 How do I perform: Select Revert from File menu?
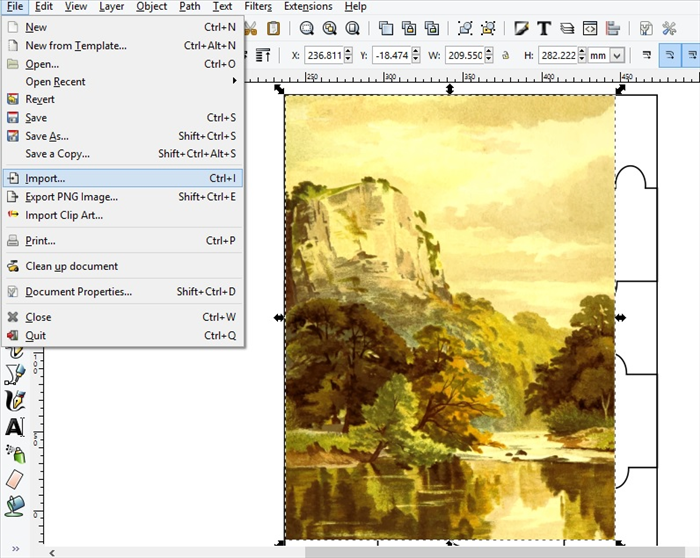pos(123,99)
